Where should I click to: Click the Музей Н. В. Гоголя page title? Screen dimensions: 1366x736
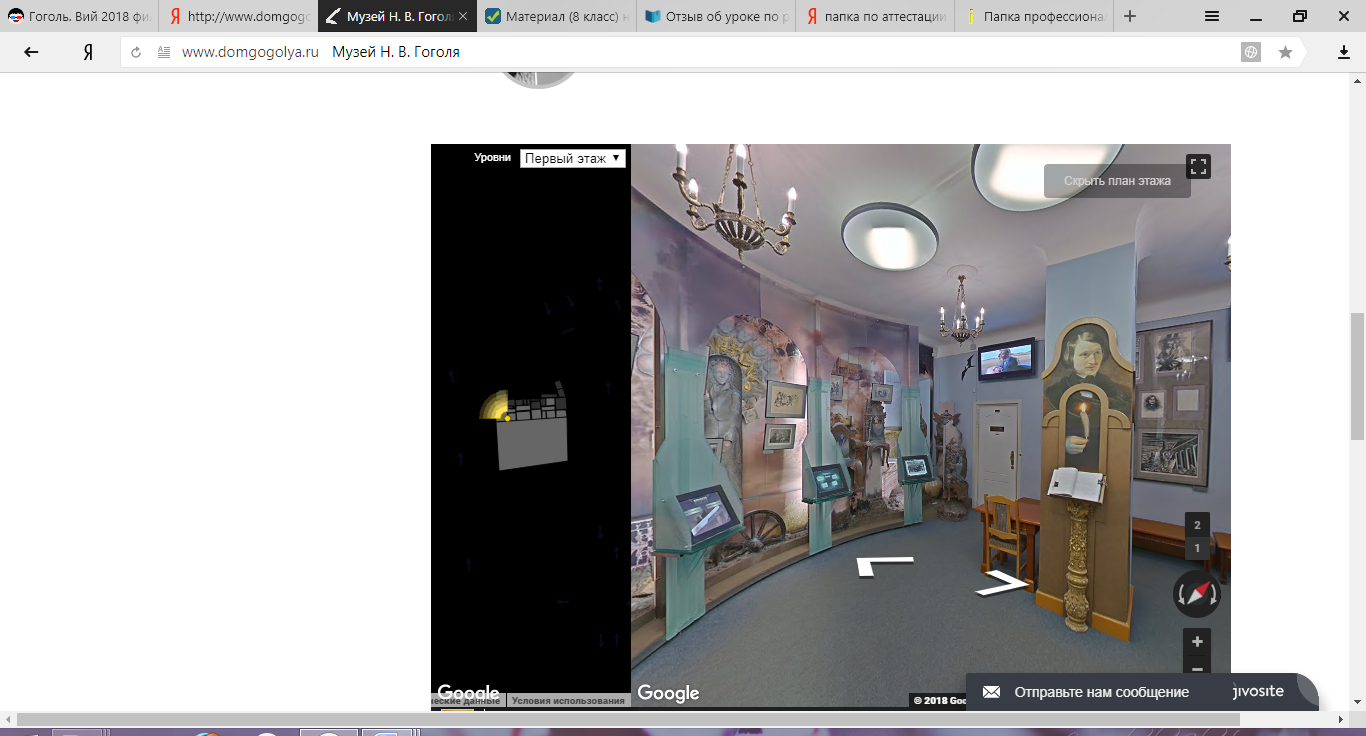click(x=396, y=52)
